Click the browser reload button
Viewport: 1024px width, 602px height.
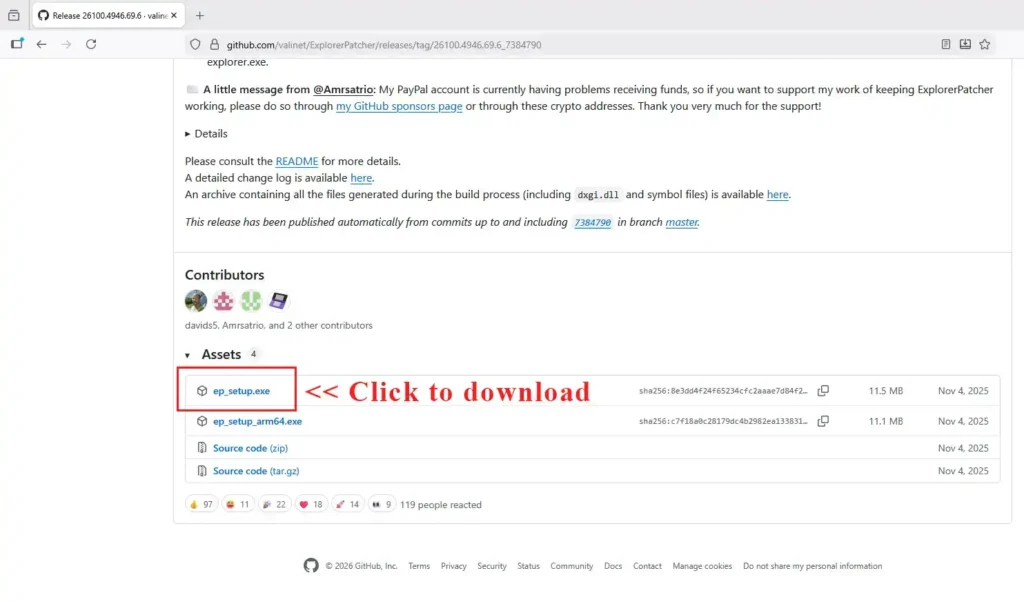tap(91, 44)
